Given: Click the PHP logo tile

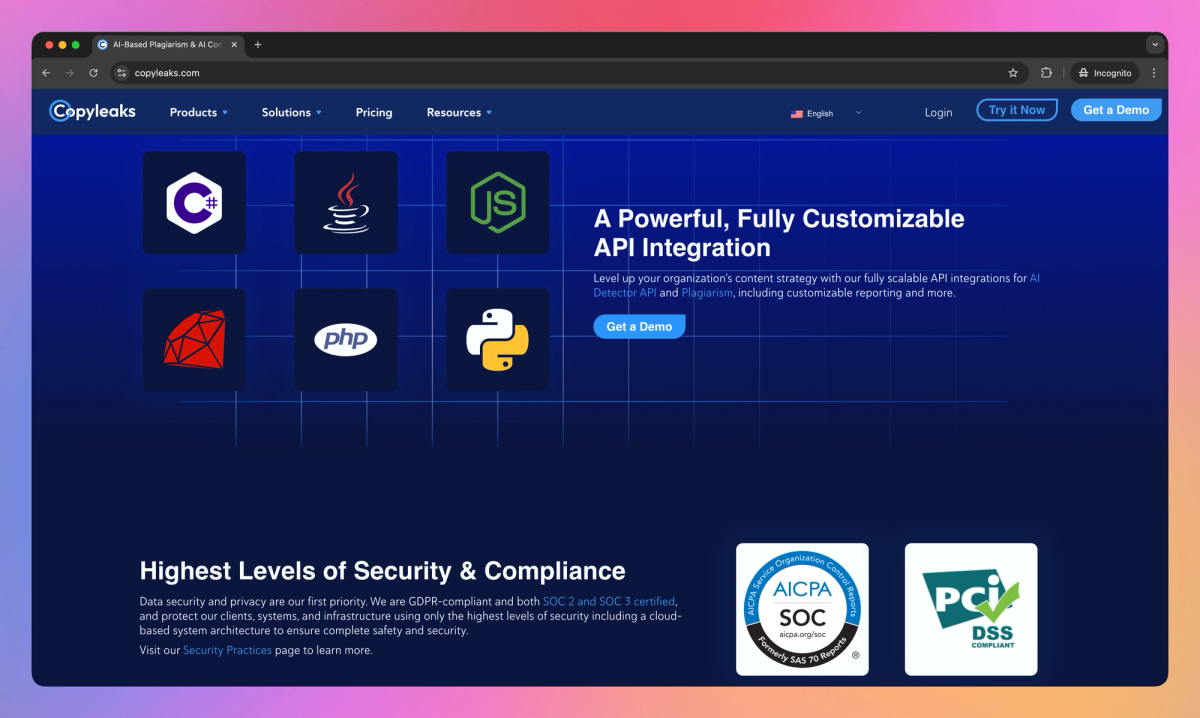Looking at the screenshot, I should 346,340.
